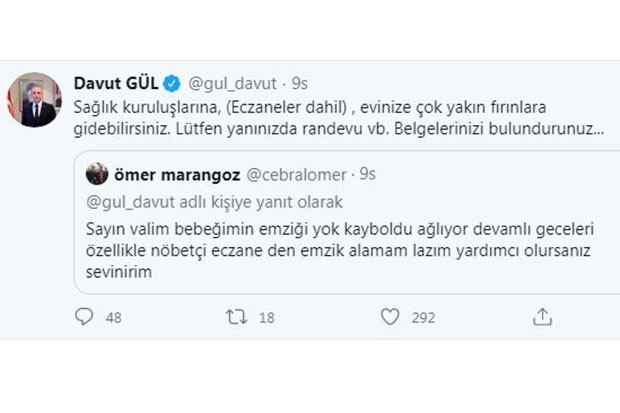Screen dimensions: 620x413
Task: Retweet this post using the arrows icon
Action: click(237, 317)
